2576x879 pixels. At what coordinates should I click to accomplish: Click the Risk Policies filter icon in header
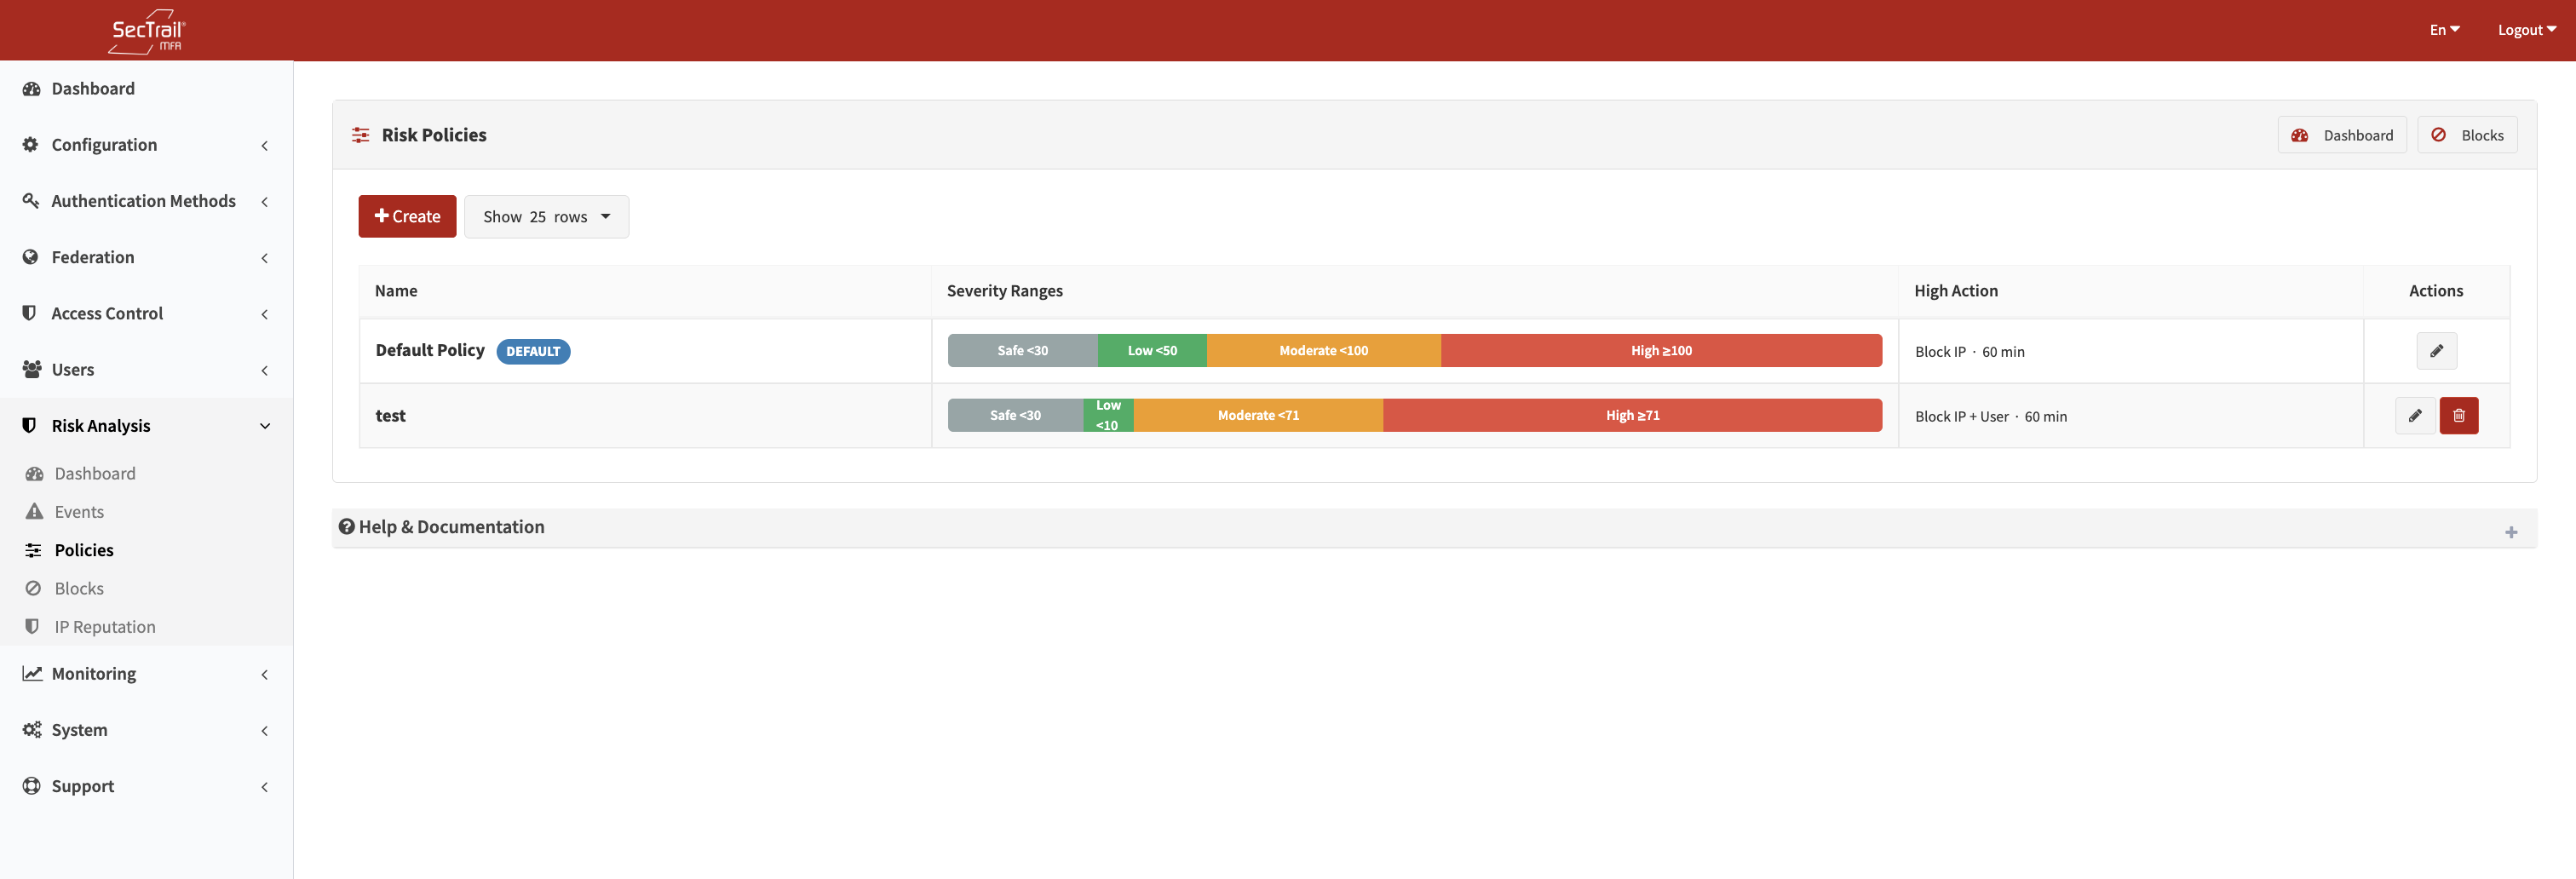point(360,134)
